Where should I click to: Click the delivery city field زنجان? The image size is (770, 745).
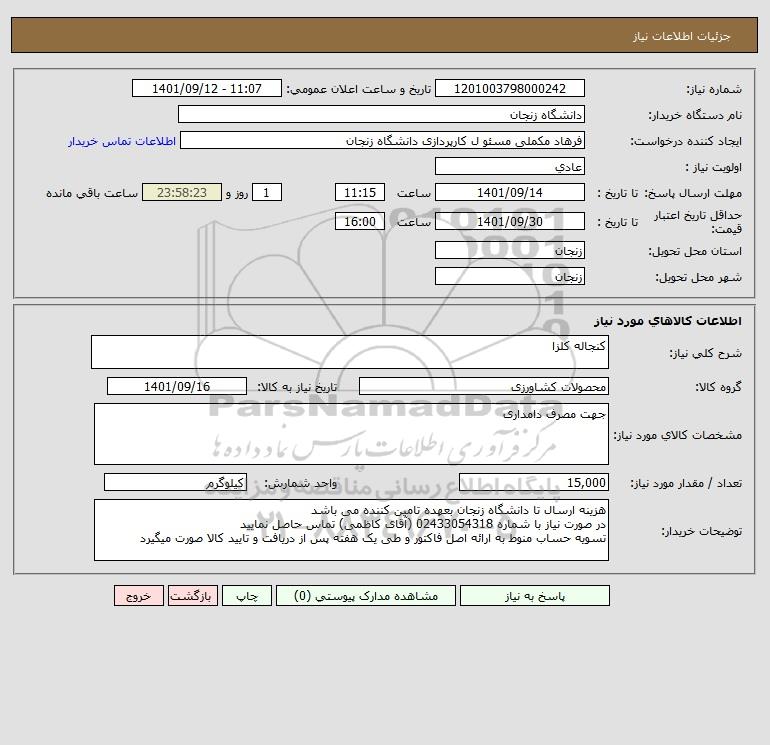pos(510,276)
